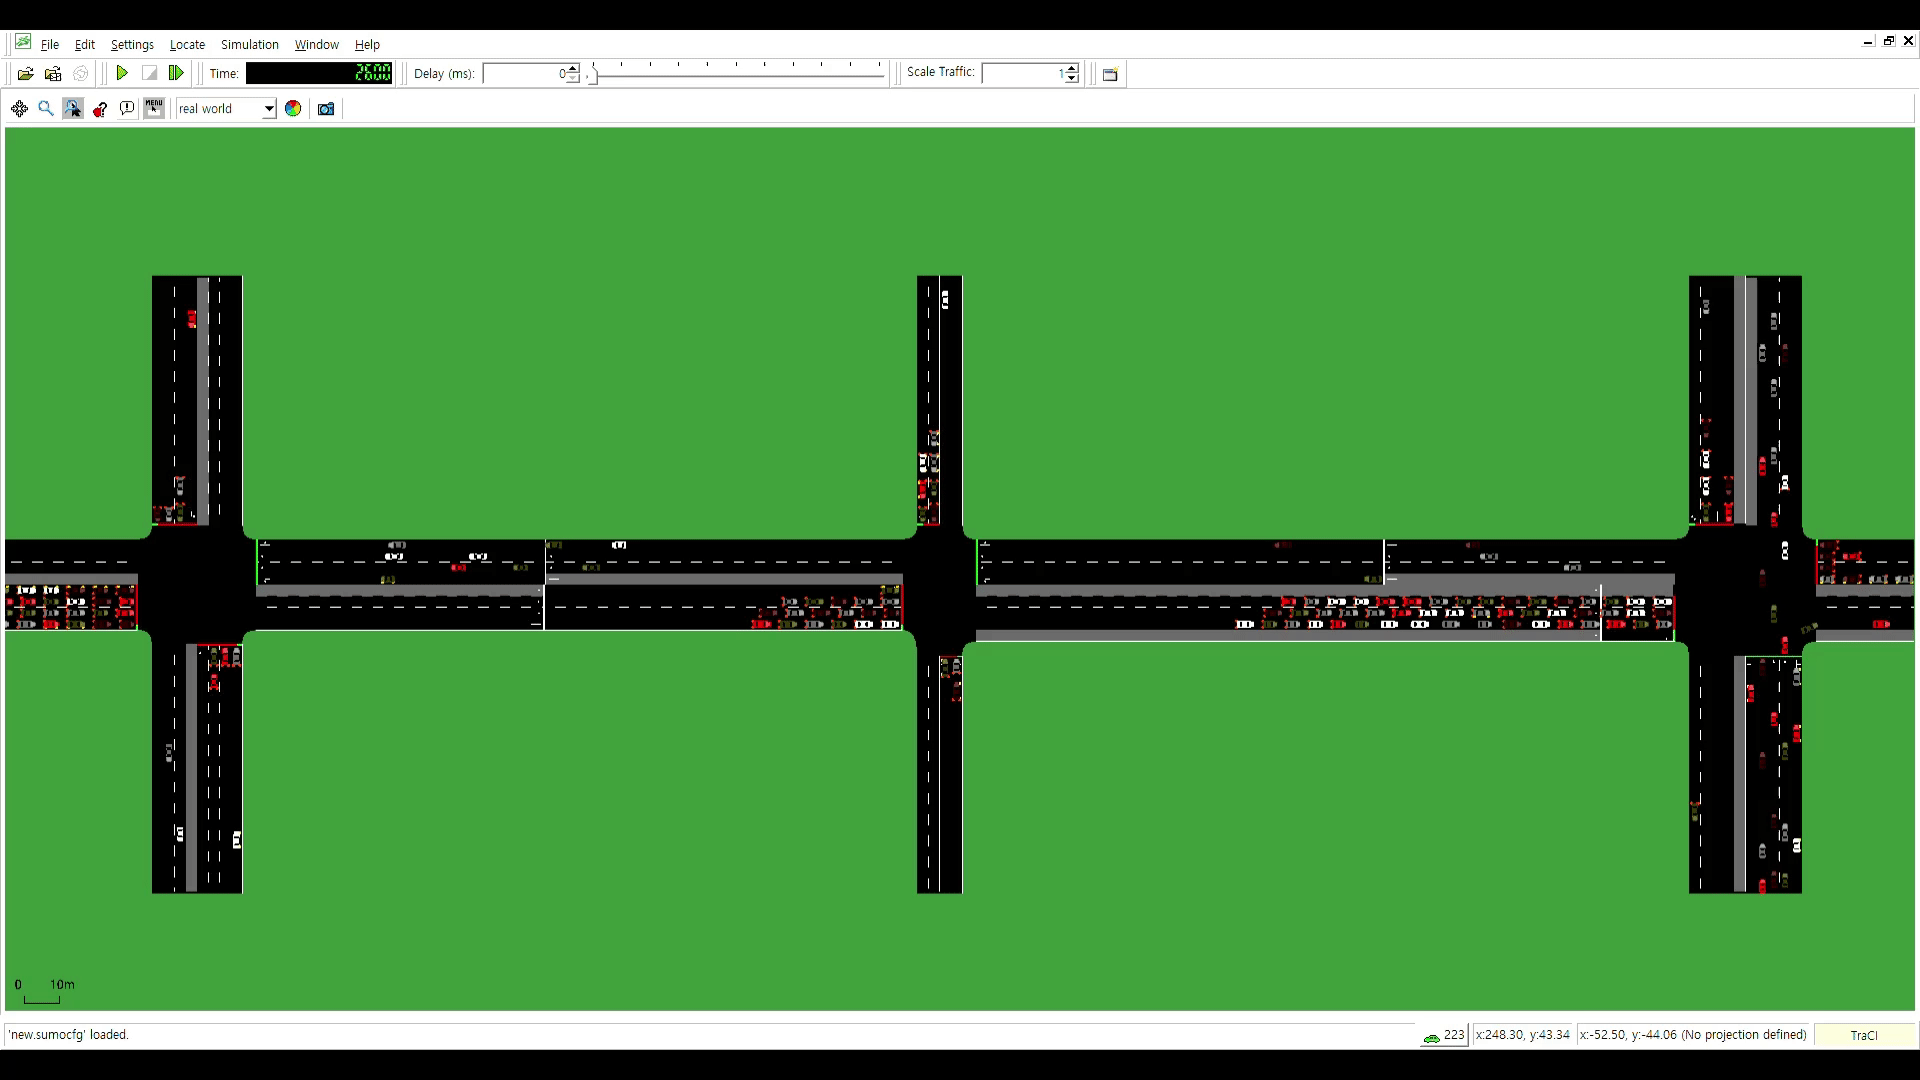This screenshot has width=1920, height=1080.
Task: Click the recenter view icon
Action: click(x=19, y=109)
